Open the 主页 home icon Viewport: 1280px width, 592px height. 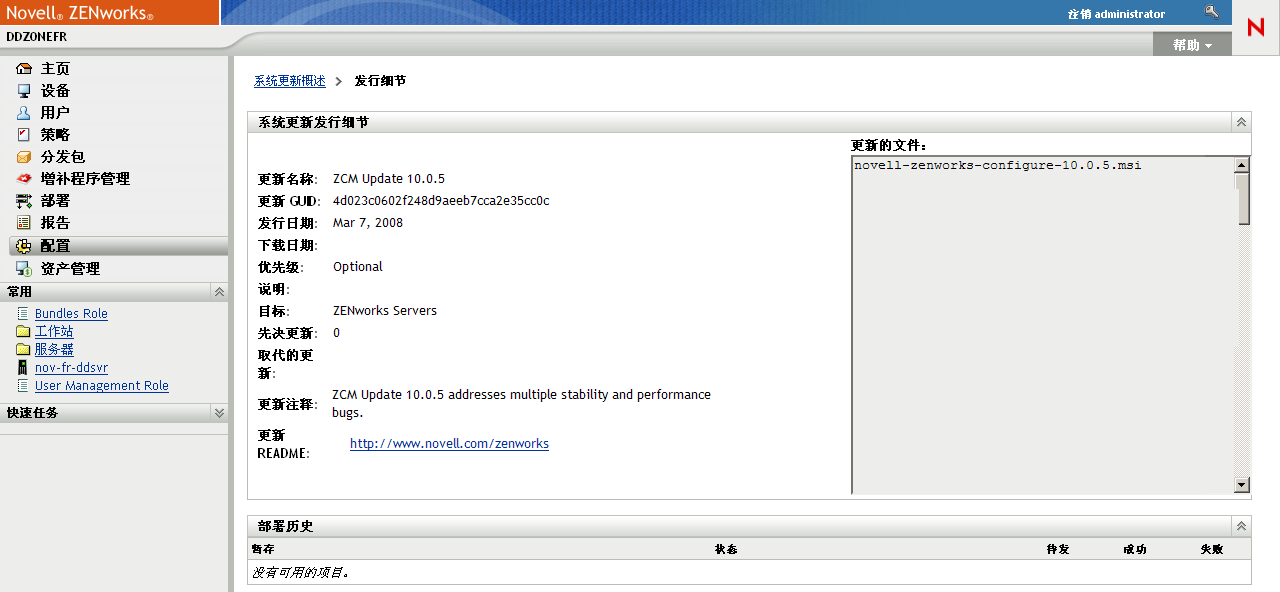[24, 69]
